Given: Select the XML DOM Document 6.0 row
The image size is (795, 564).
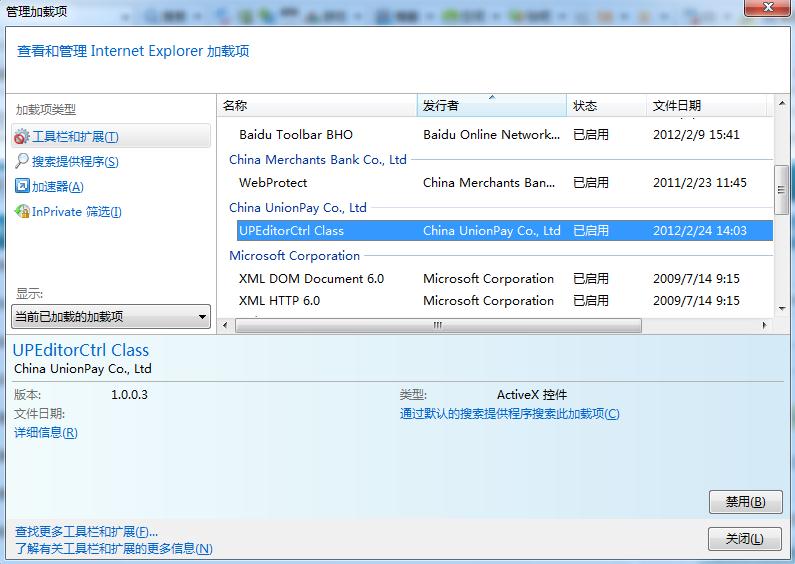Looking at the screenshot, I should (x=504, y=278).
